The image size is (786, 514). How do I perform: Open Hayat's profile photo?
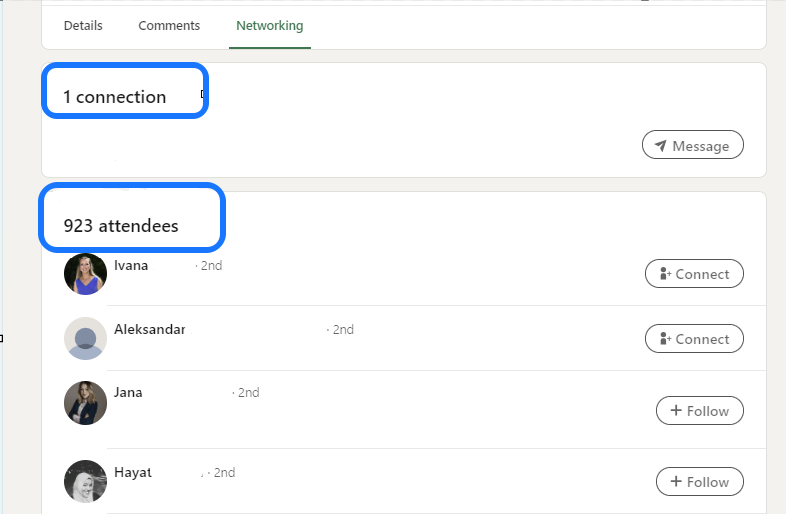click(85, 481)
